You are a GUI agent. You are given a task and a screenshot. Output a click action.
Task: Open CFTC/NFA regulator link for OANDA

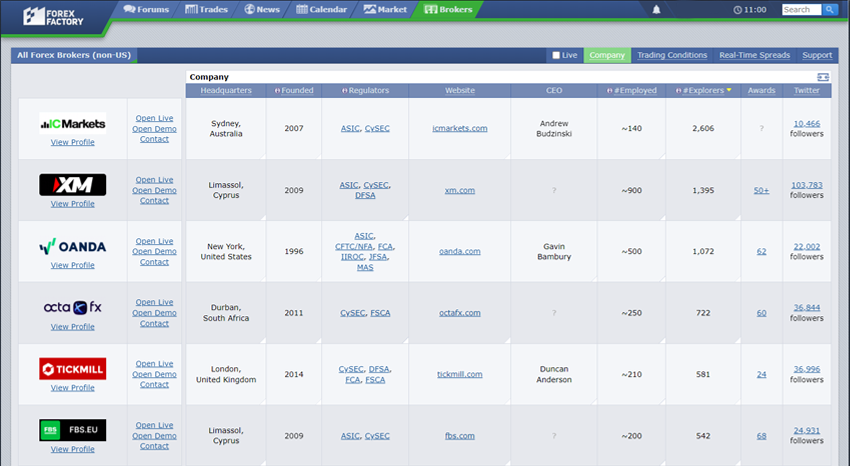(x=354, y=246)
